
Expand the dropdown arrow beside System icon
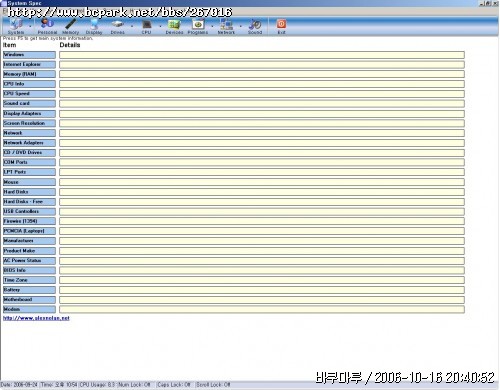[30, 26]
